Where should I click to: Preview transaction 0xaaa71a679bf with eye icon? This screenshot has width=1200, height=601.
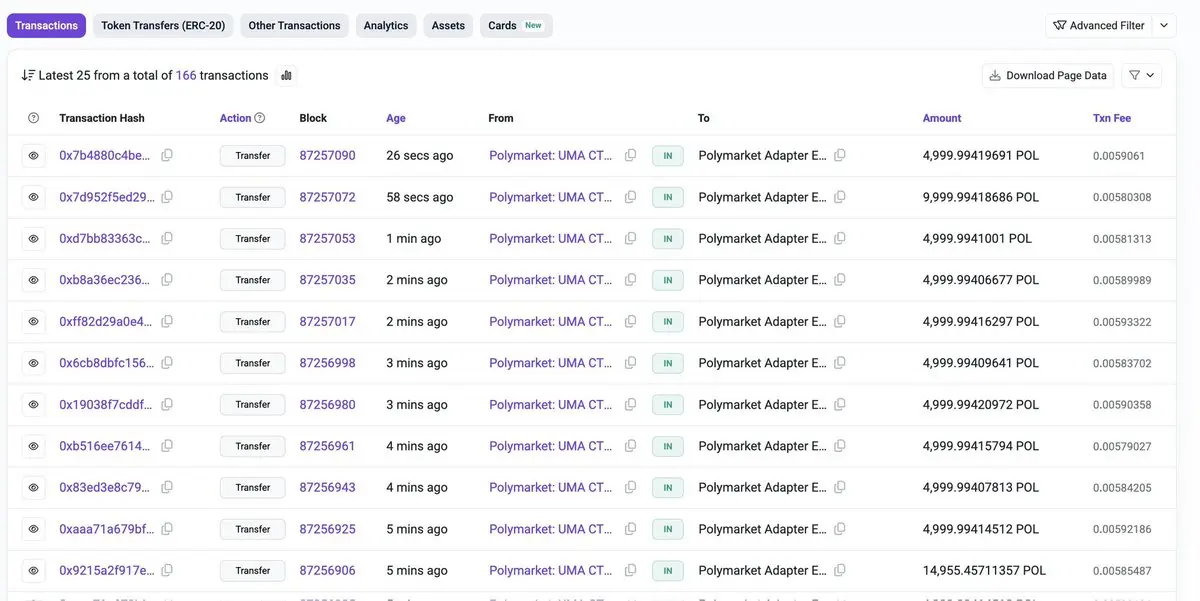tap(33, 529)
